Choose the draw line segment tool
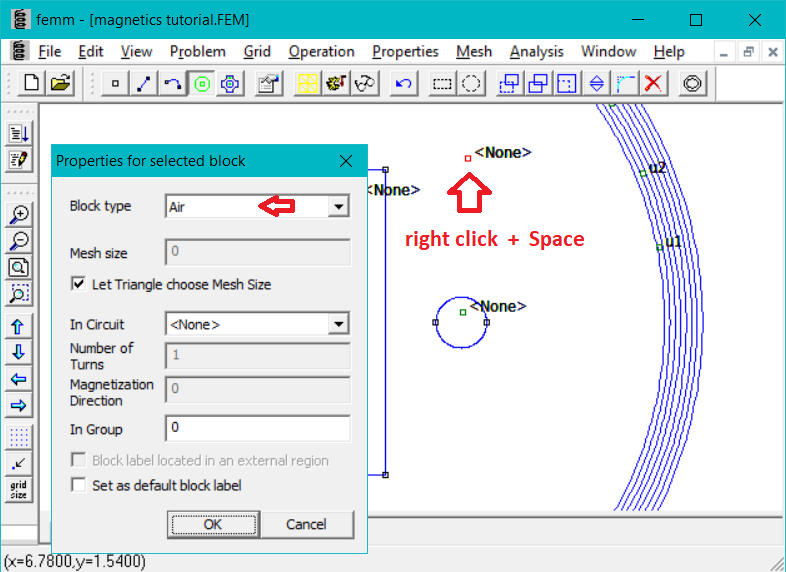Viewport: 786px width, 572px height. [x=144, y=84]
